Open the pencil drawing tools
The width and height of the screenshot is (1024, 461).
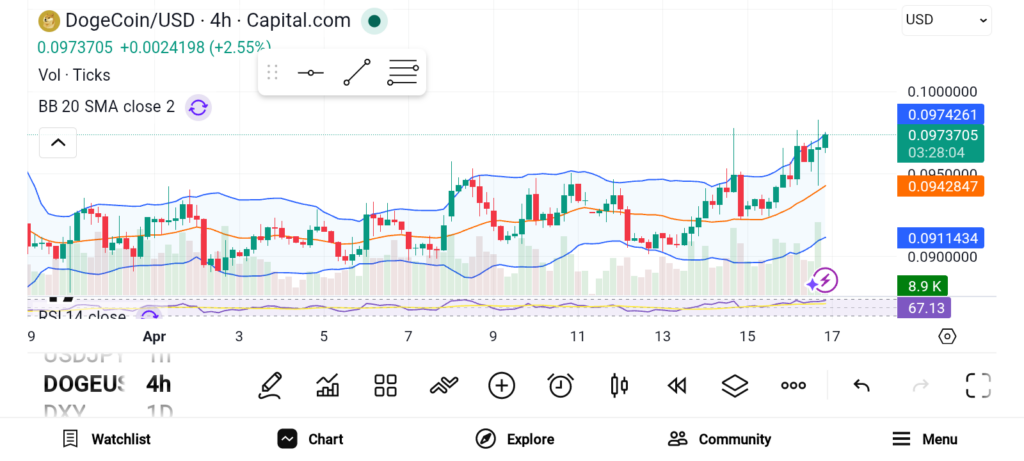tap(269, 385)
